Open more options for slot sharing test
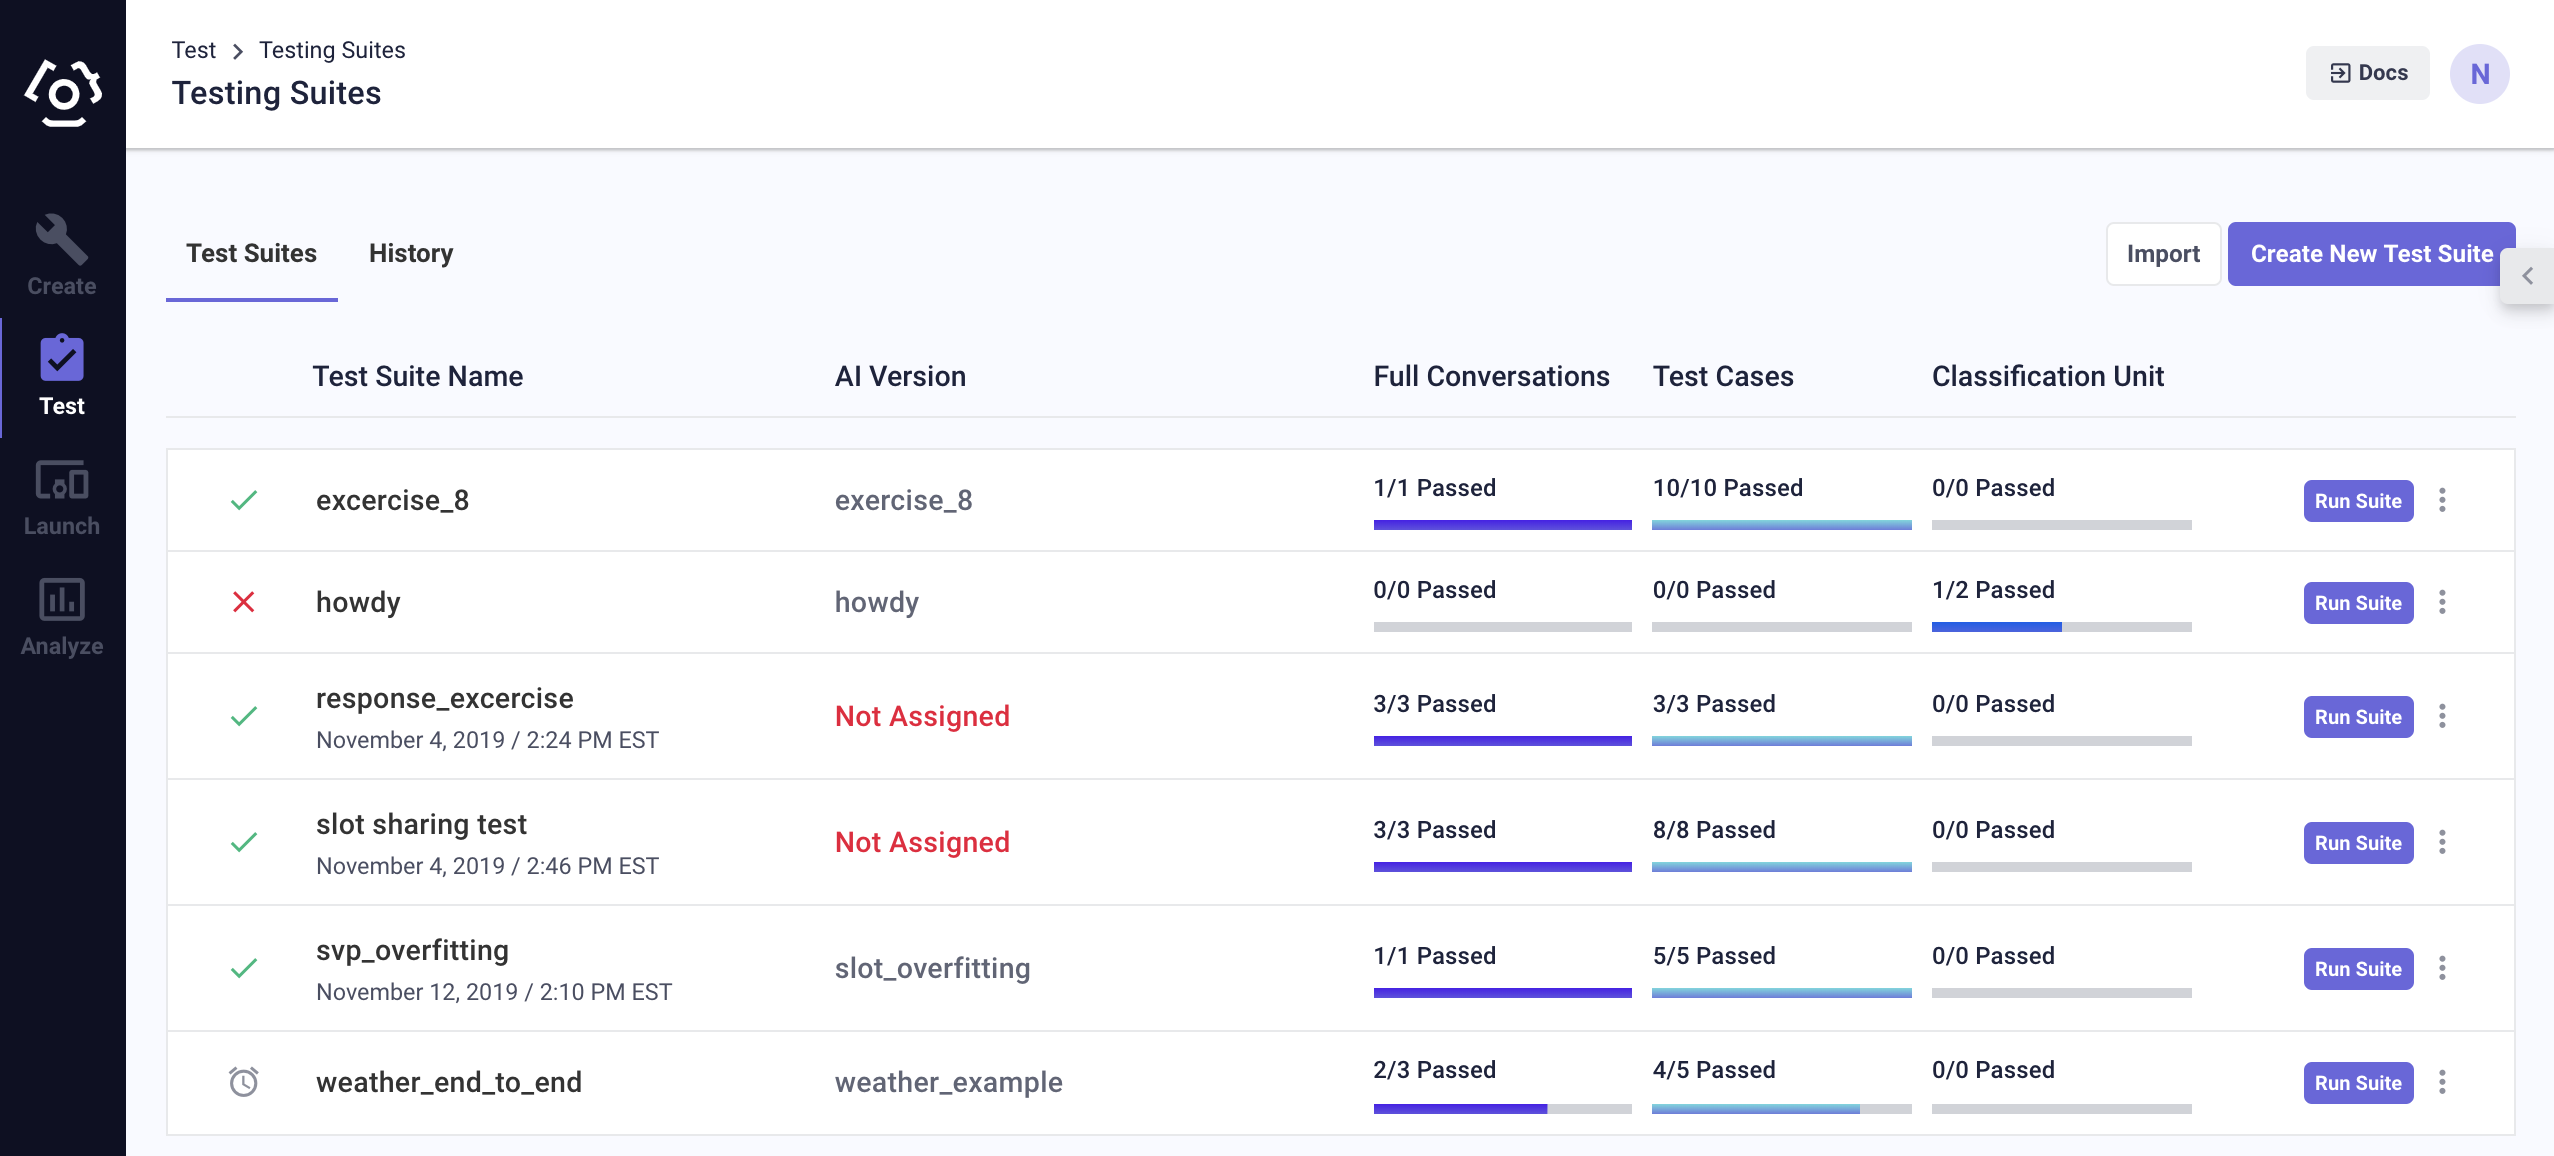The width and height of the screenshot is (2554, 1156). (x=2442, y=842)
